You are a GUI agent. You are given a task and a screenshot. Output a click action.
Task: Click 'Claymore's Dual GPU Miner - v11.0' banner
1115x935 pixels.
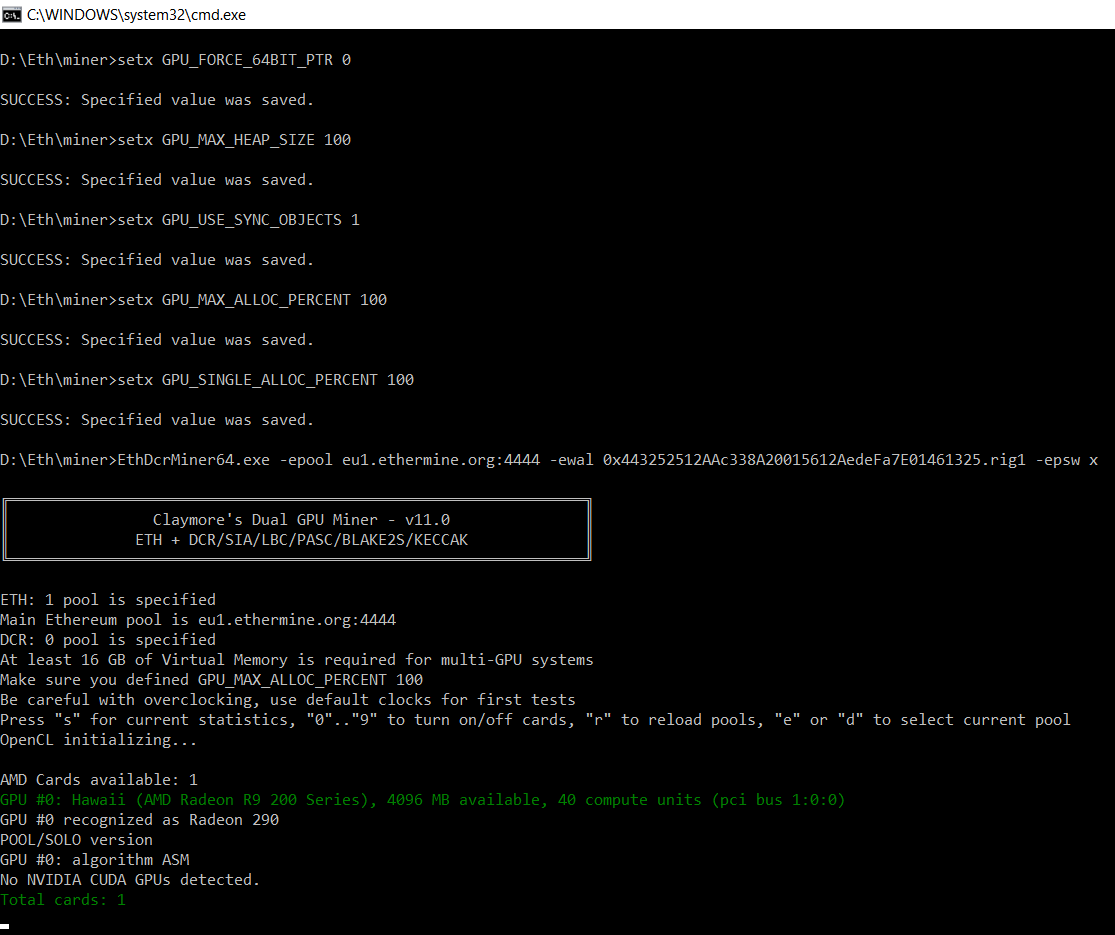(x=301, y=520)
